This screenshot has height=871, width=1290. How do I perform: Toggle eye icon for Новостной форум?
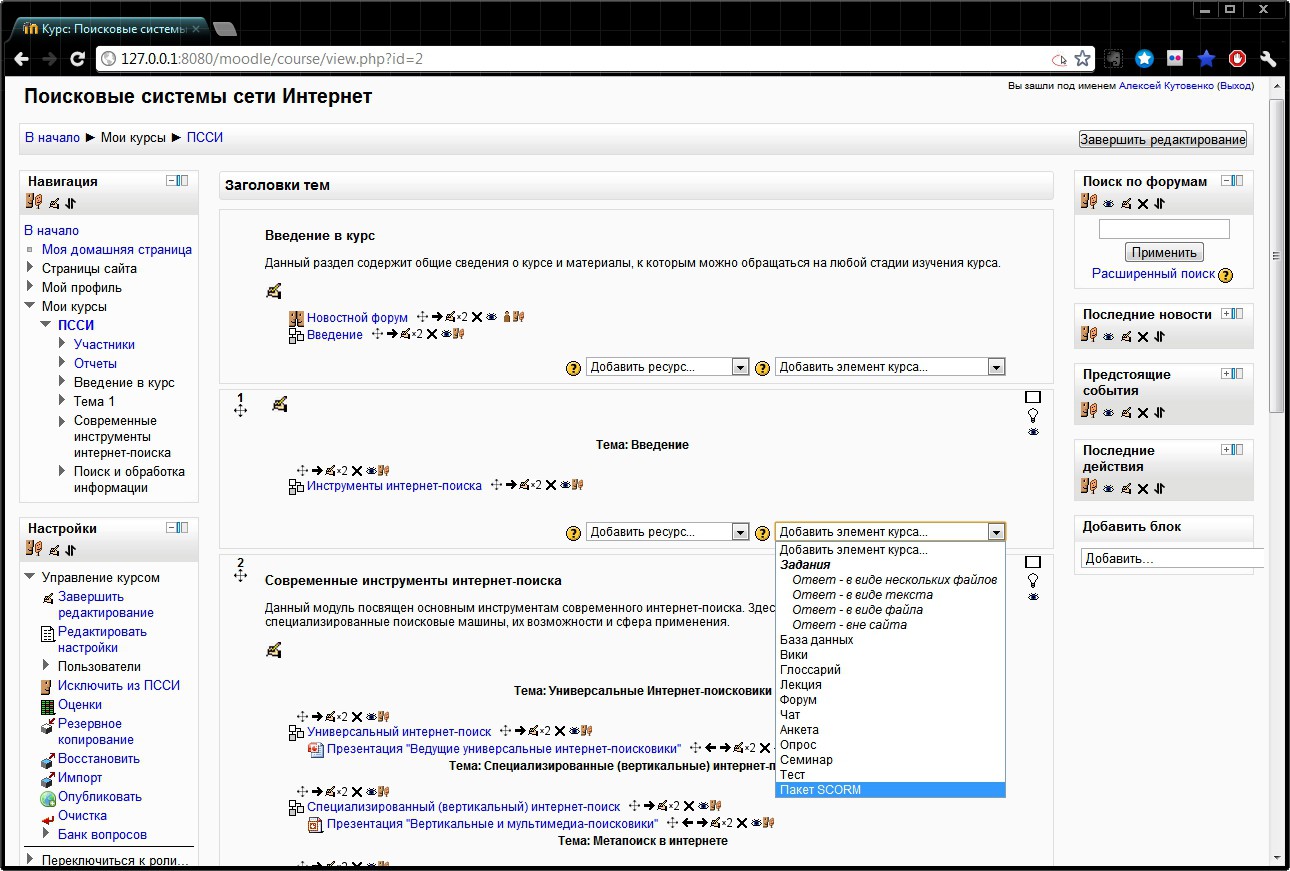tap(491, 317)
